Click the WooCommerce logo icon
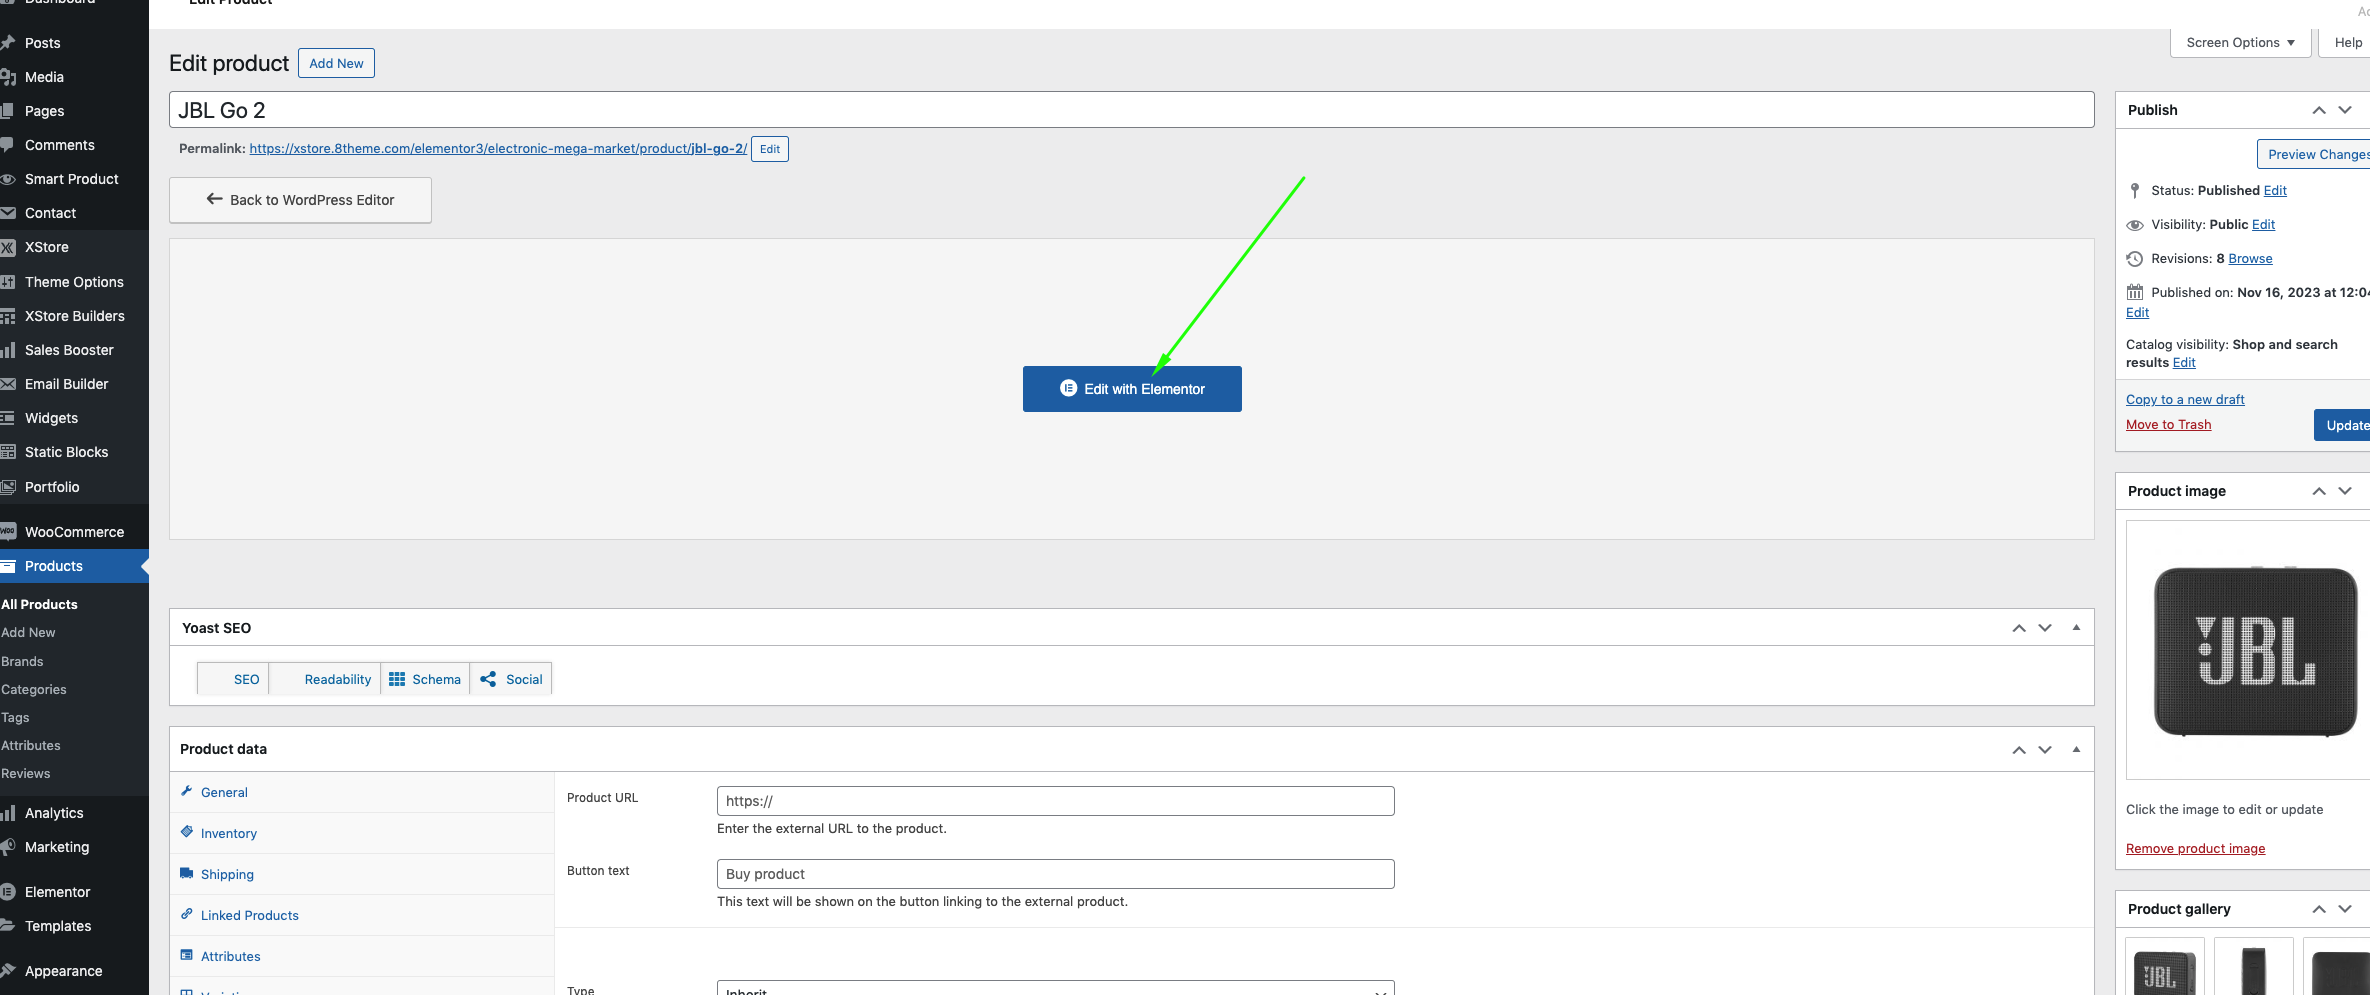The width and height of the screenshot is (2370, 995). [7, 532]
